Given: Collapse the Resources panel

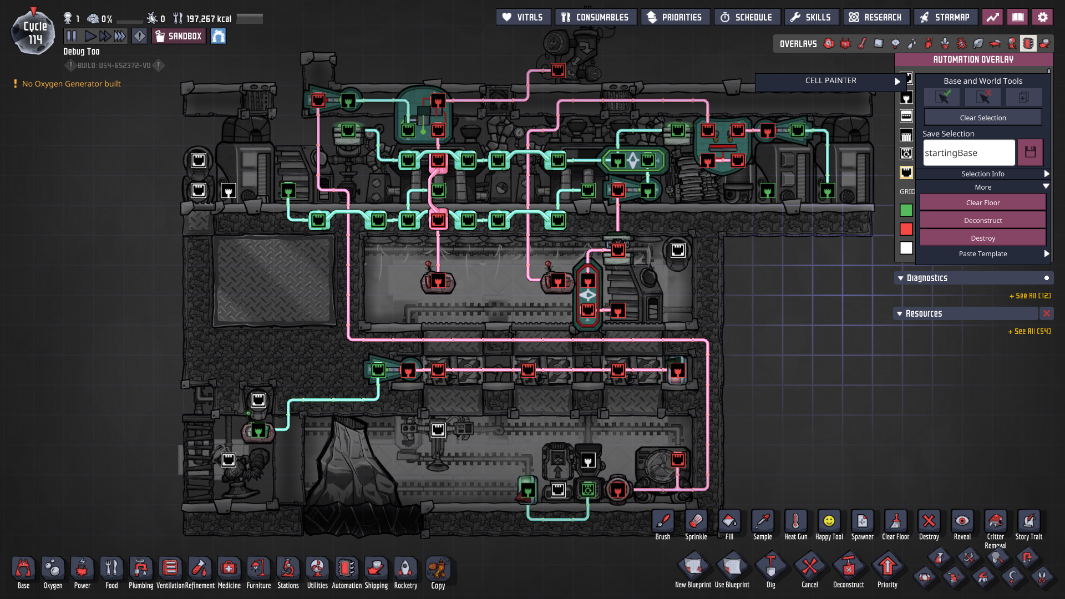Looking at the screenshot, I should (x=900, y=314).
